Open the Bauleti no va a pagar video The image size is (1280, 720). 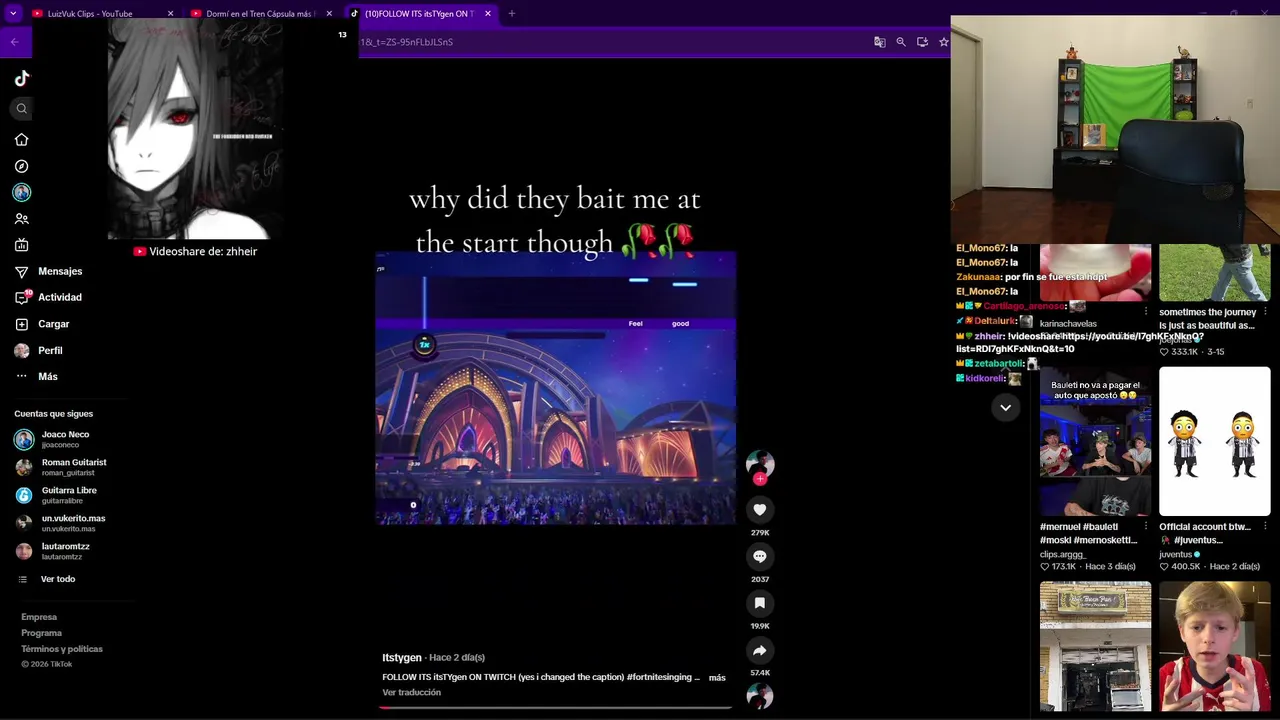(1095, 441)
